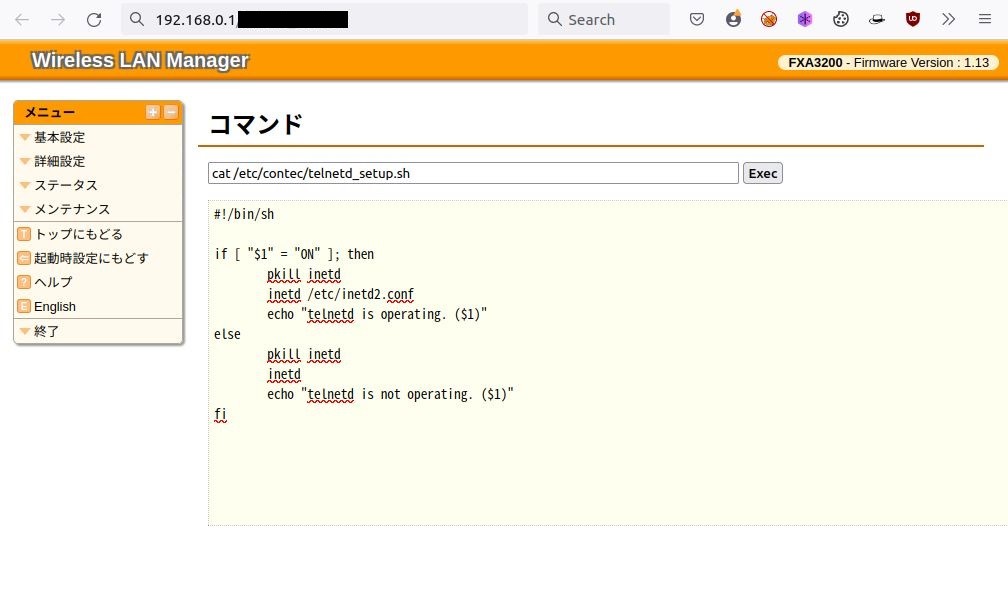Click the Firefox account avatar icon
This screenshot has height=604, width=1008.
pos(733,19)
